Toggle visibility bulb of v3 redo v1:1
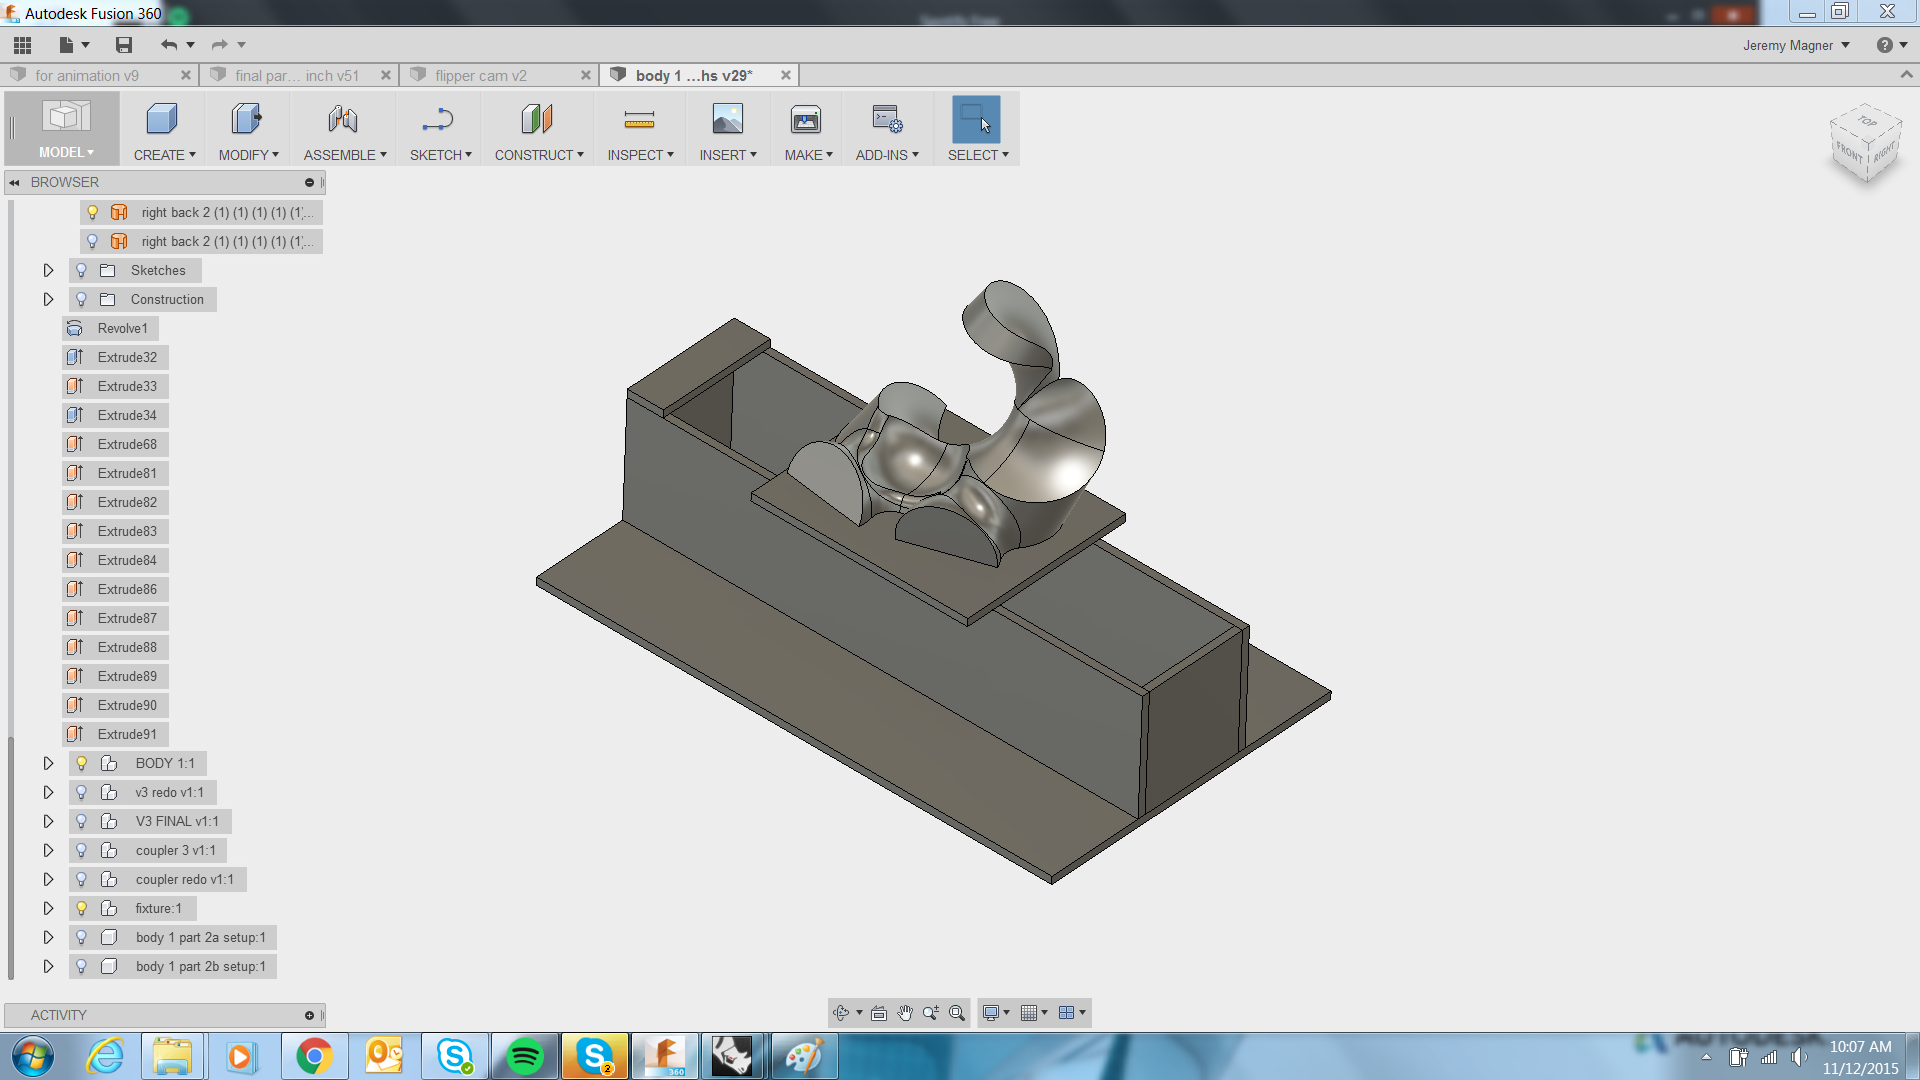Image resolution: width=1920 pixels, height=1080 pixels. click(x=82, y=792)
